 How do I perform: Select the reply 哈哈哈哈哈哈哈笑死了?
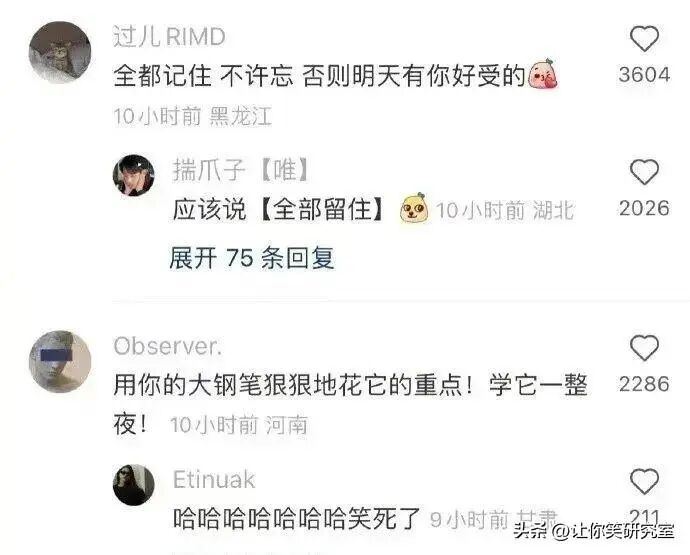pyautogui.click(x=297, y=518)
